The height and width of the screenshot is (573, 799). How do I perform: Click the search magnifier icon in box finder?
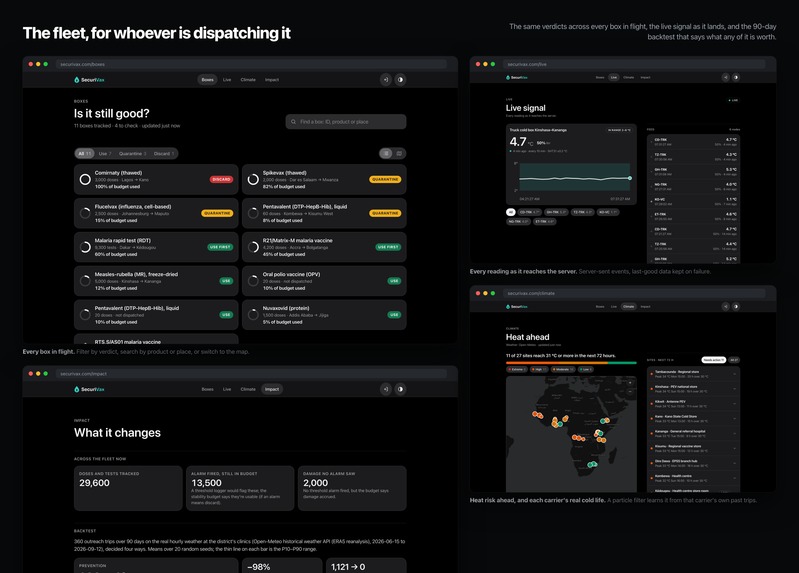click(x=294, y=122)
